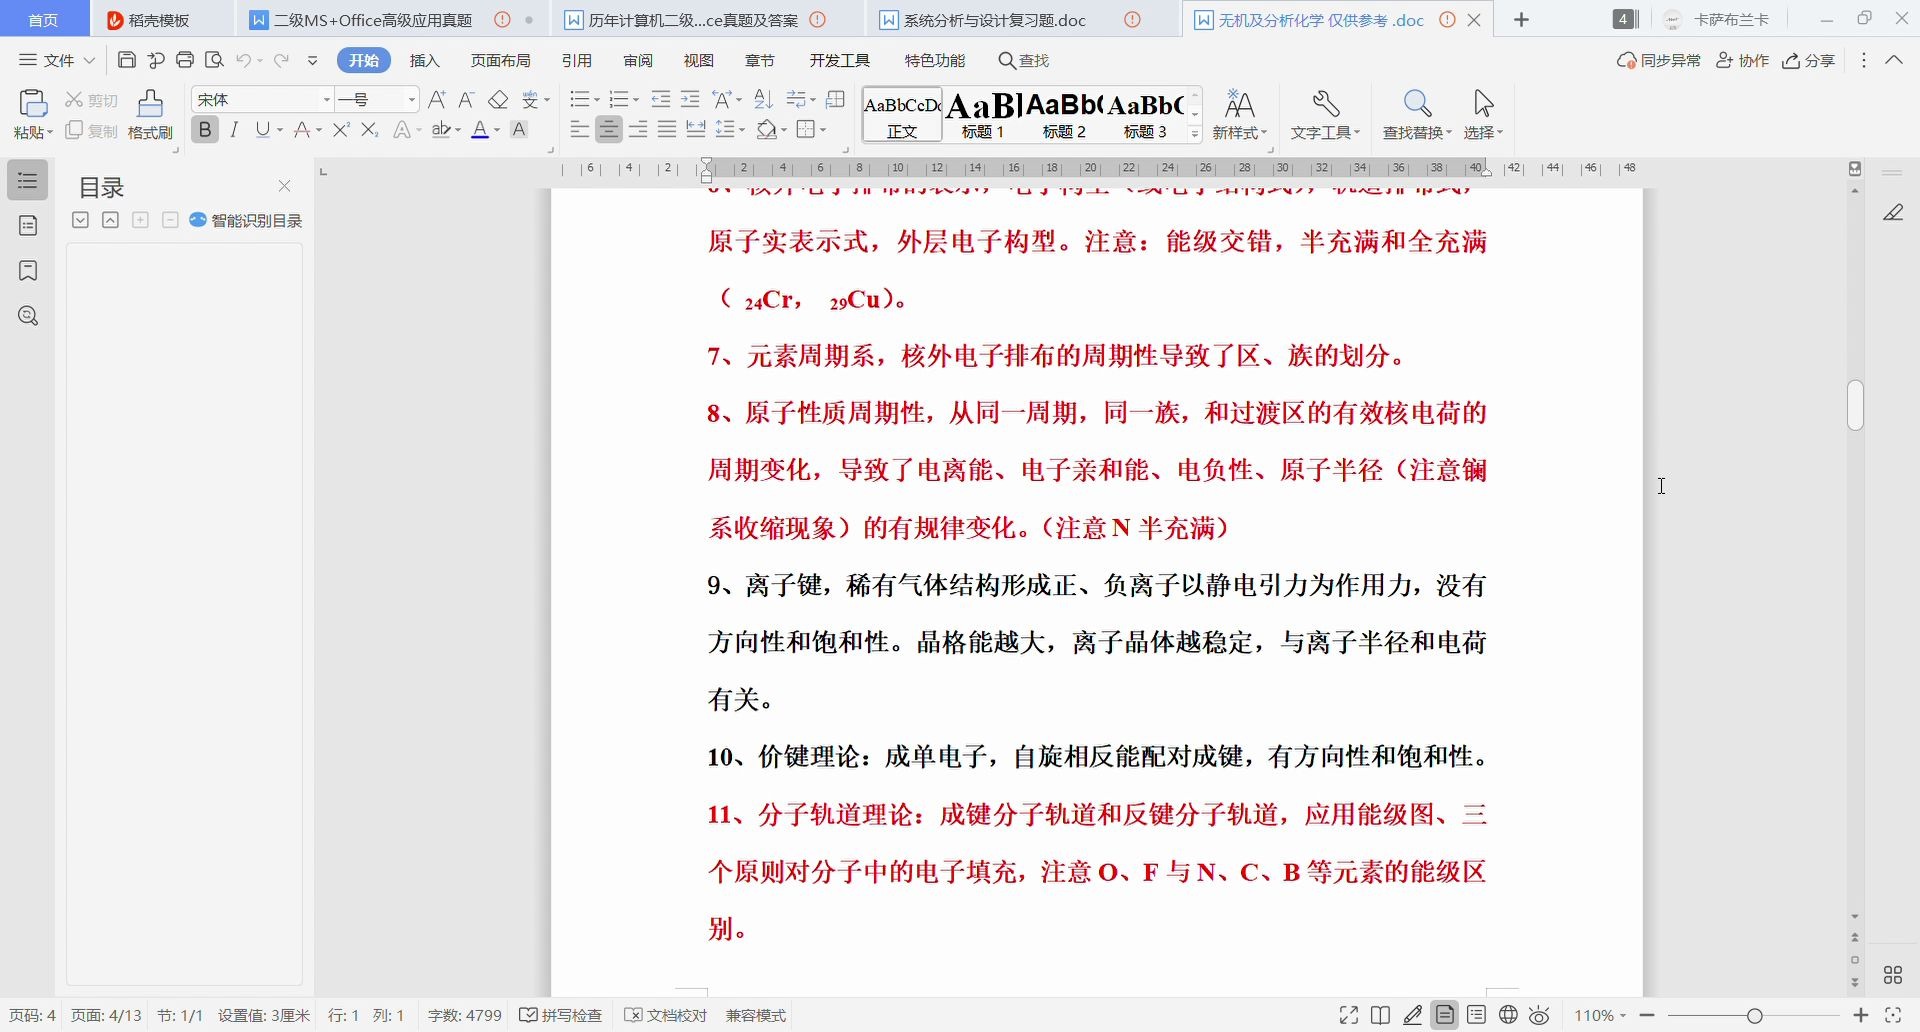The width and height of the screenshot is (1920, 1032).
Task: Apply the 标题 1 style
Action: pyautogui.click(x=983, y=114)
